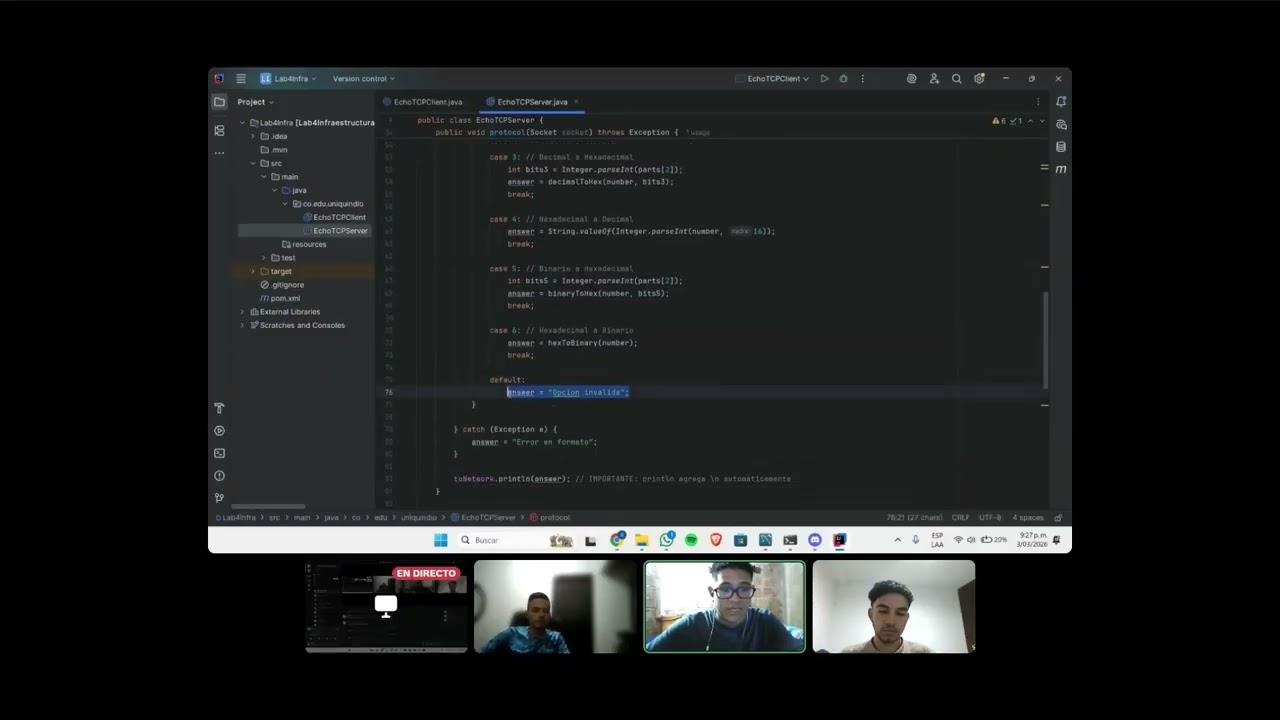Open the Database tool window
Viewport: 1280px width, 720px height.
pos(1061,147)
